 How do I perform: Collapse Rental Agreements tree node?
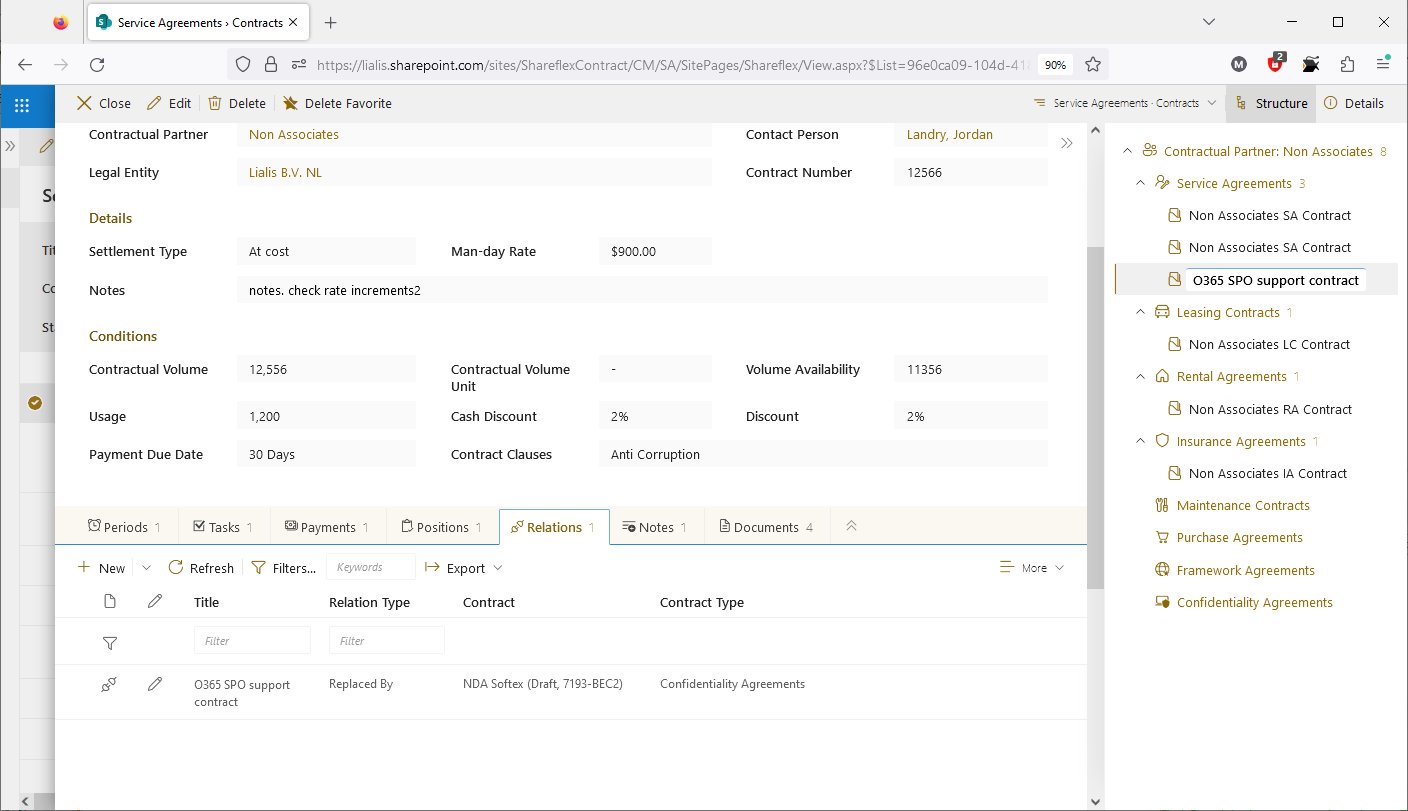(1140, 376)
